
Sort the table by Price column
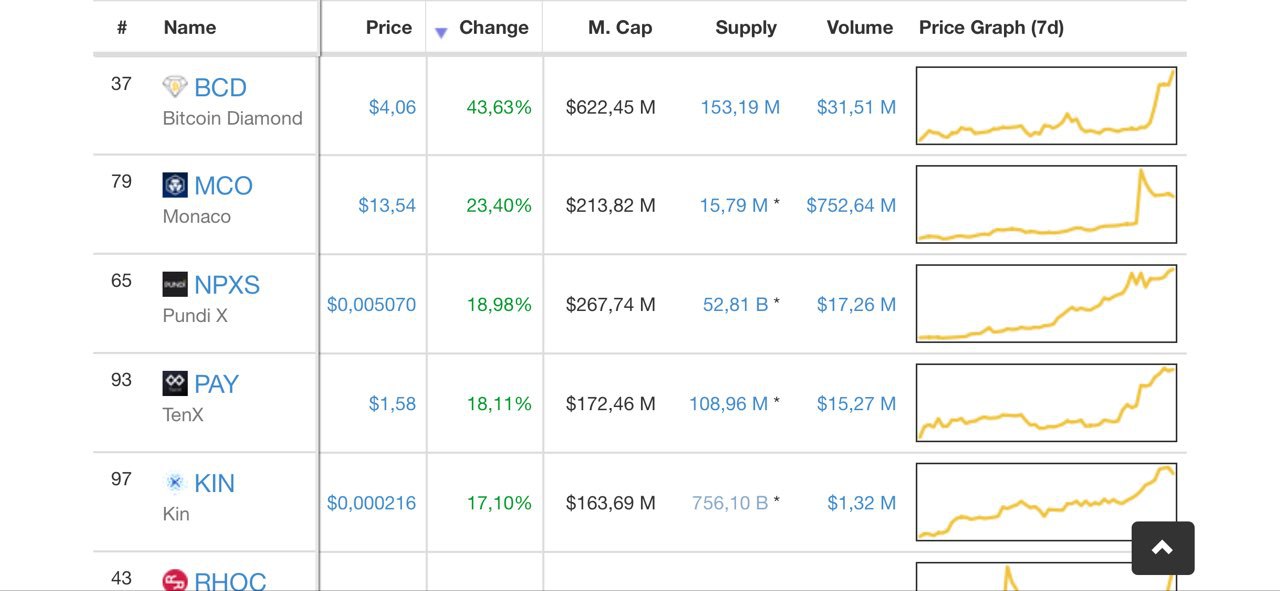[x=389, y=28]
